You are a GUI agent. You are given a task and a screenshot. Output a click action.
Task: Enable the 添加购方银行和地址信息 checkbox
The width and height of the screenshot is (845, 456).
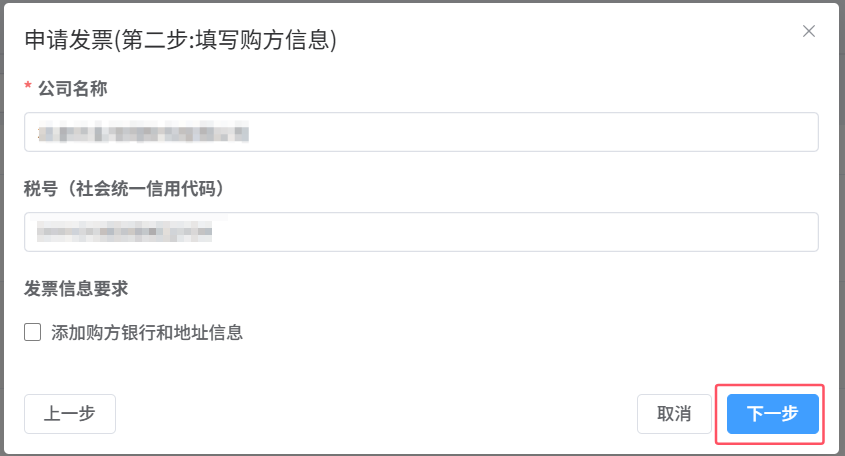pos(33,332)
